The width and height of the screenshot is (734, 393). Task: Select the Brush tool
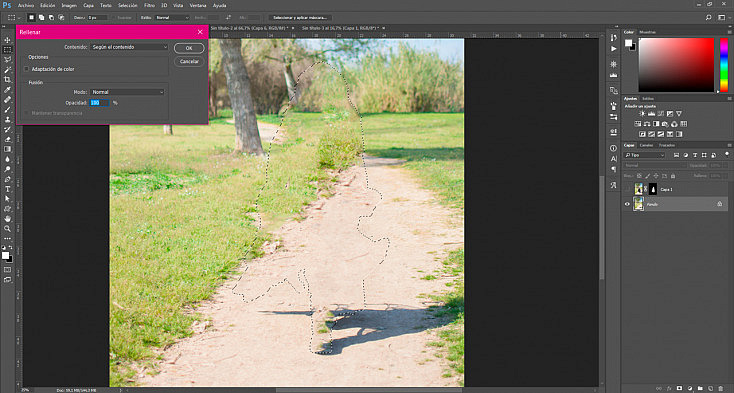point(7,109)
